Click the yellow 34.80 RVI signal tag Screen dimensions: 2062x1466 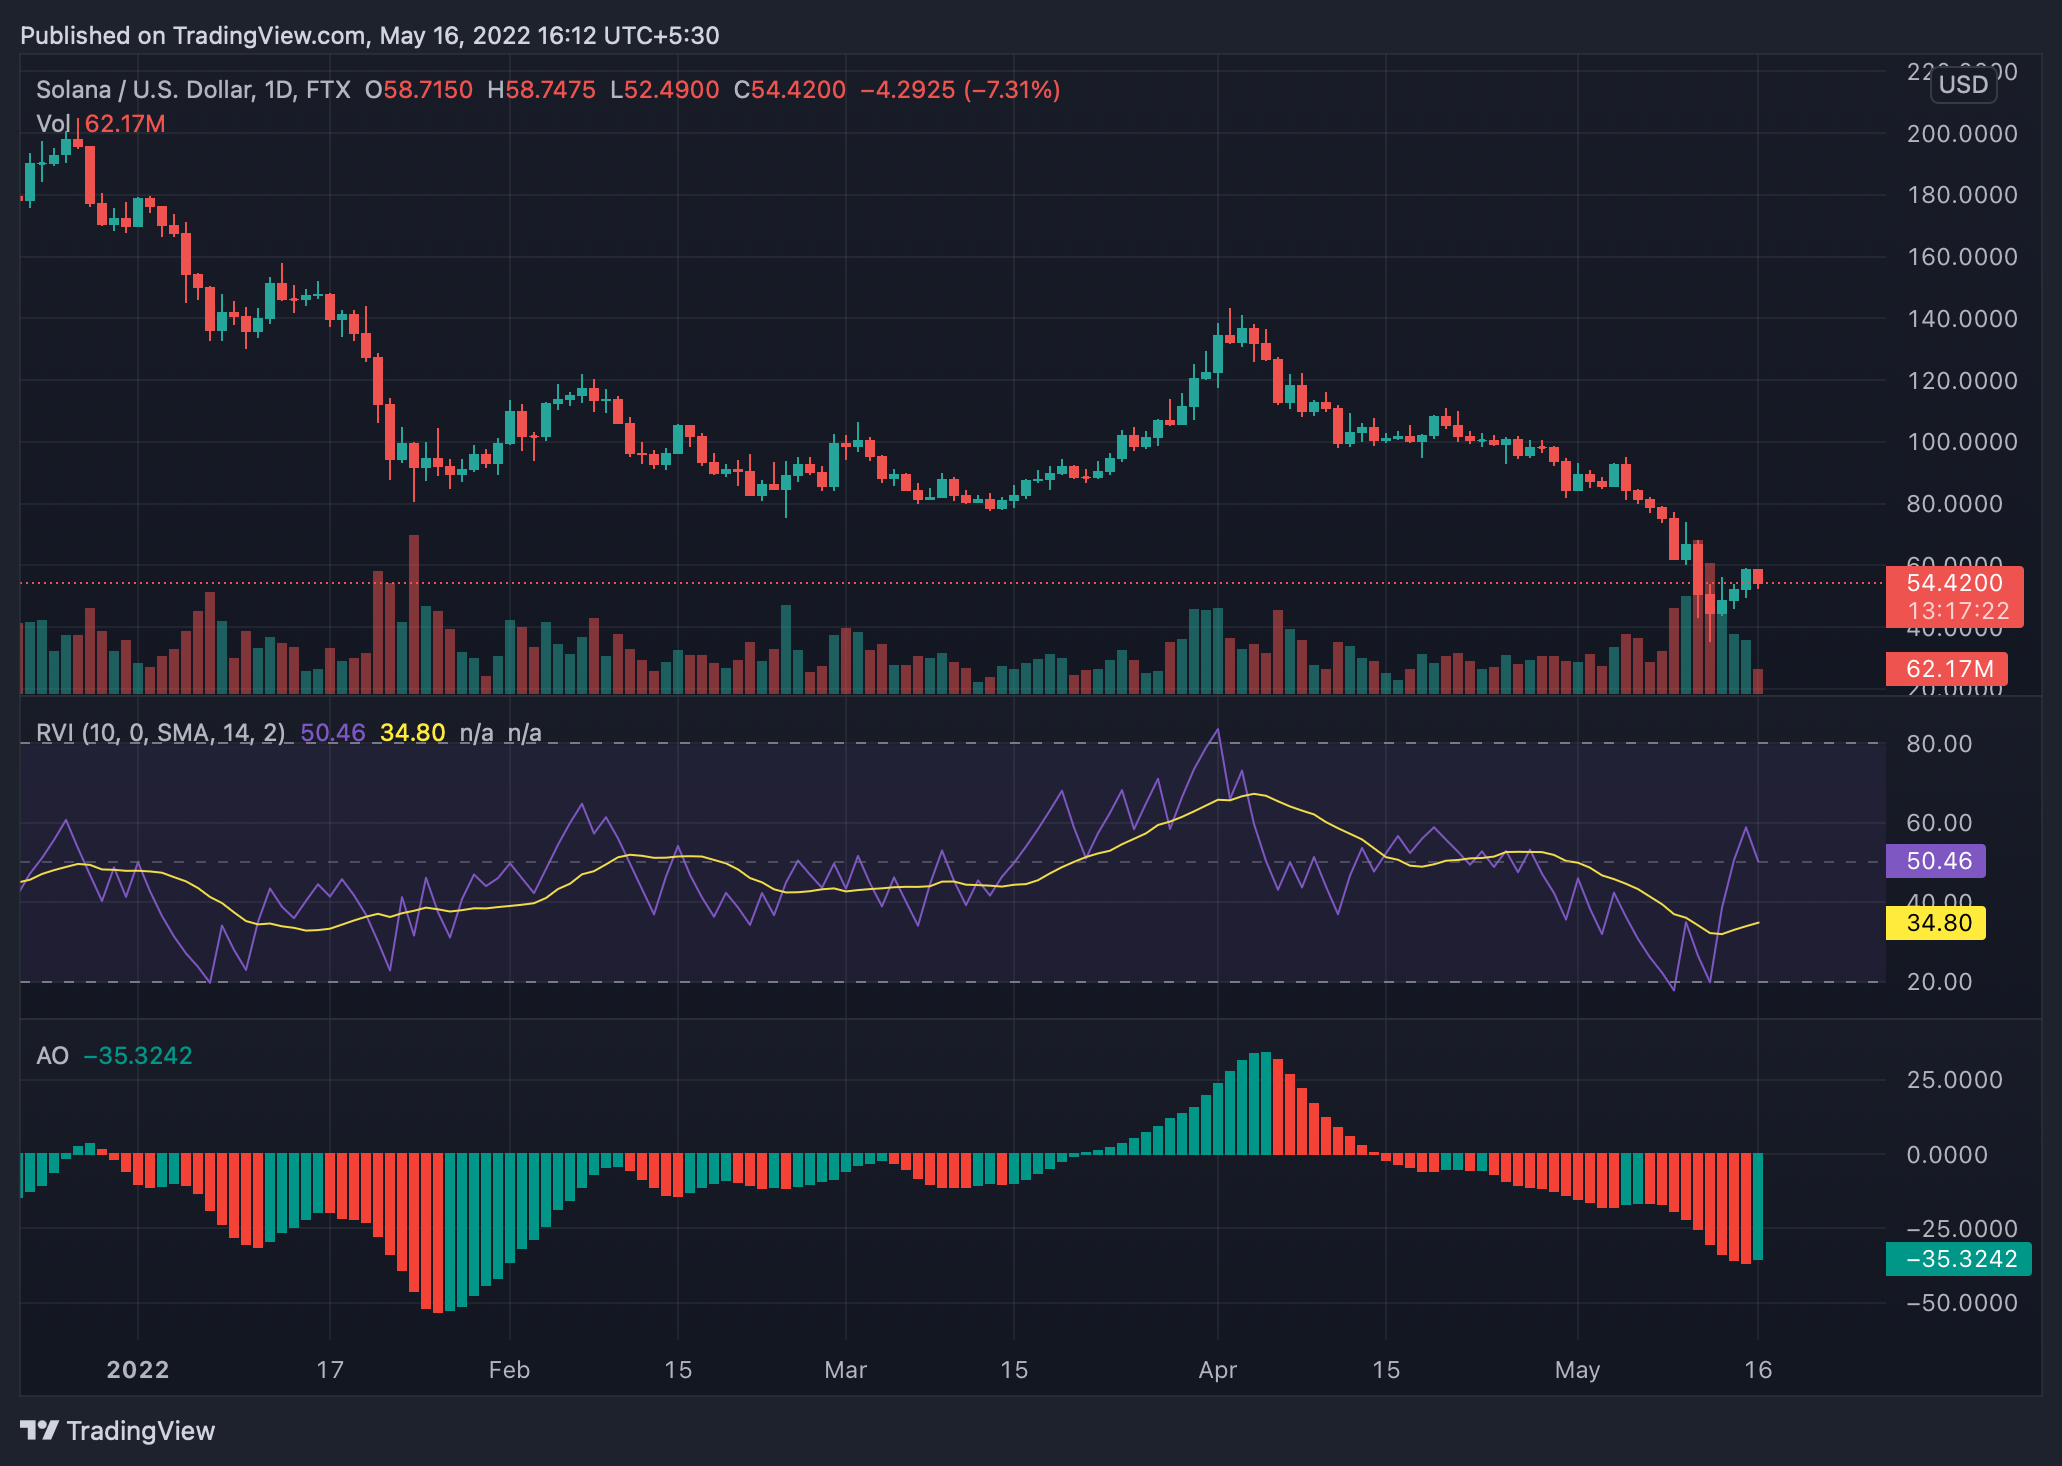pos(1935,923)
